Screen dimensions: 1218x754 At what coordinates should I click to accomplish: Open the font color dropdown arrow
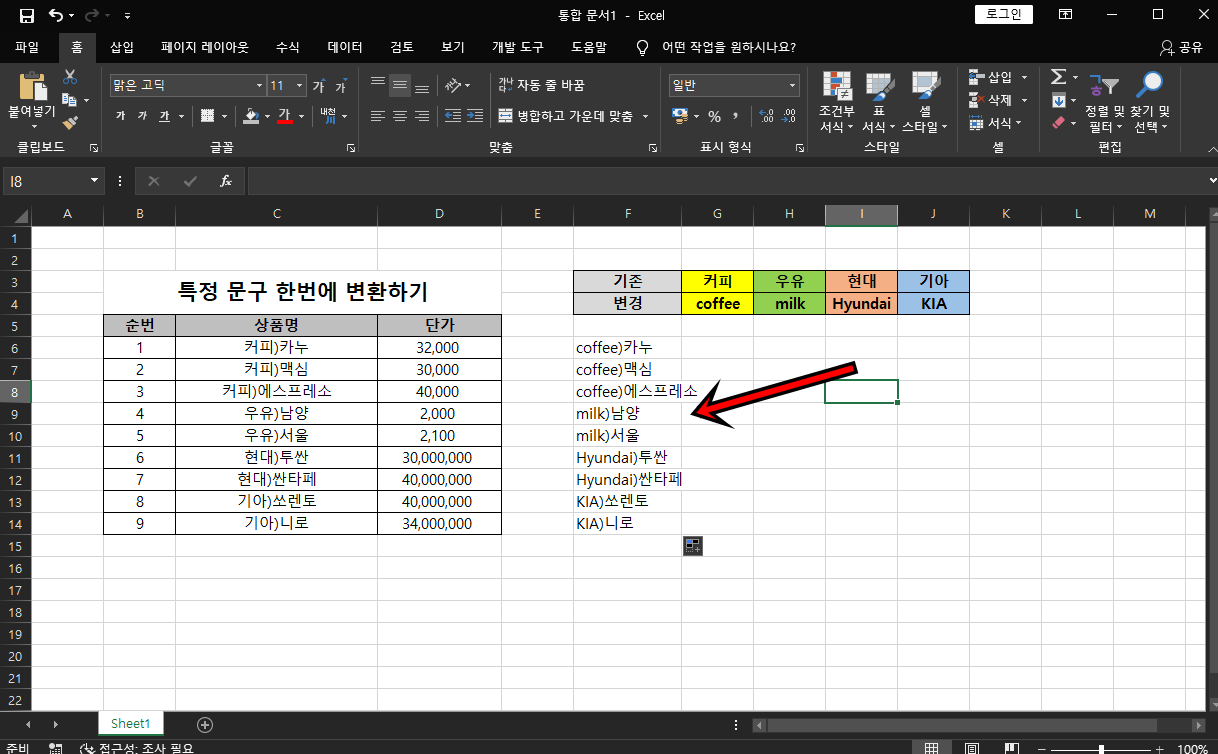pos(301,116)
